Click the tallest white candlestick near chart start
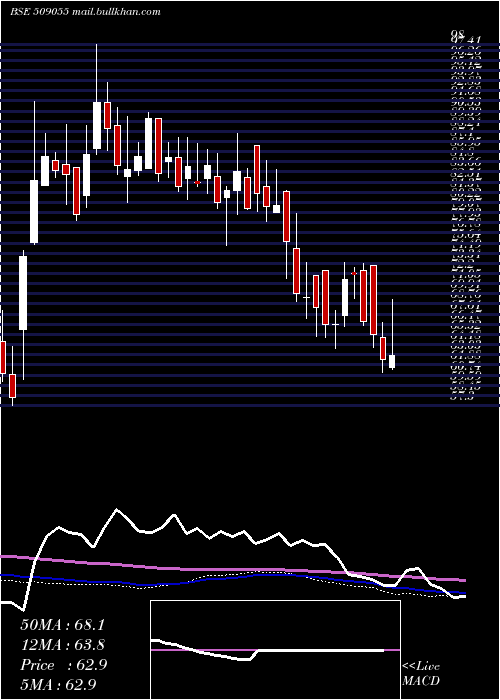This screenshot has width=500, height=700. 23,293
